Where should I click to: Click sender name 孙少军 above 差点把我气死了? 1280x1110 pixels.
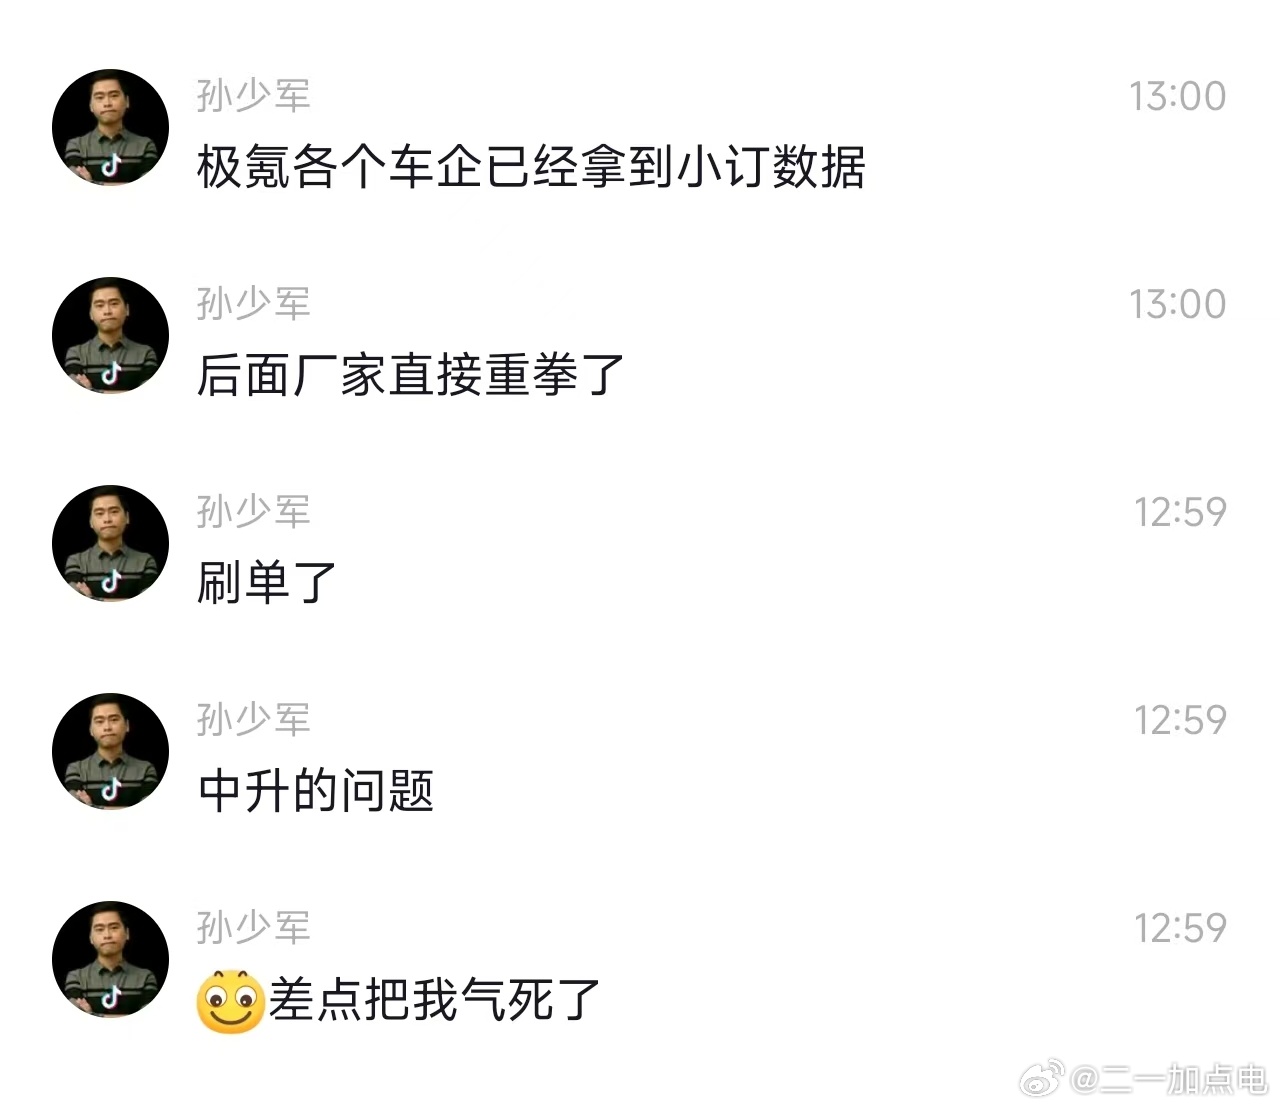pyautogui.click(x=254, y=928)
